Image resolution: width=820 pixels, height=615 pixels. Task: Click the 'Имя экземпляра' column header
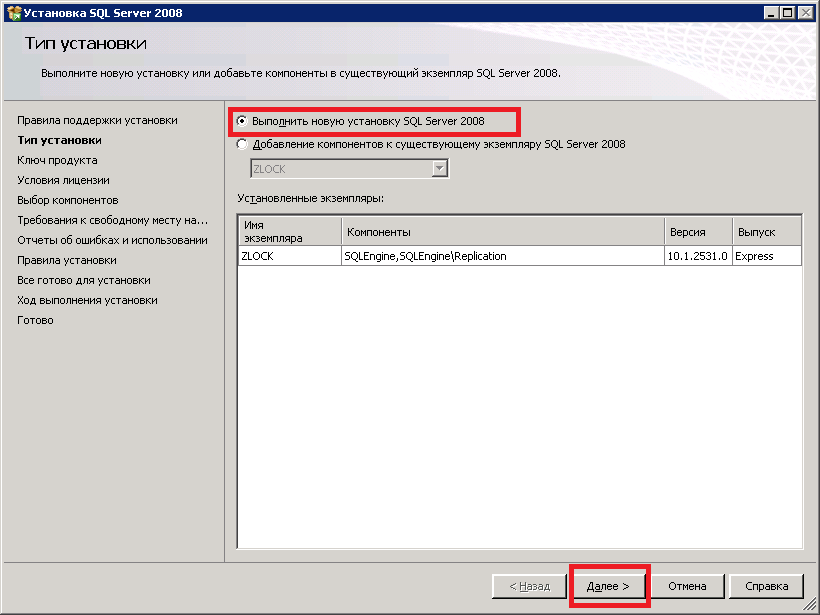(288, 232)
